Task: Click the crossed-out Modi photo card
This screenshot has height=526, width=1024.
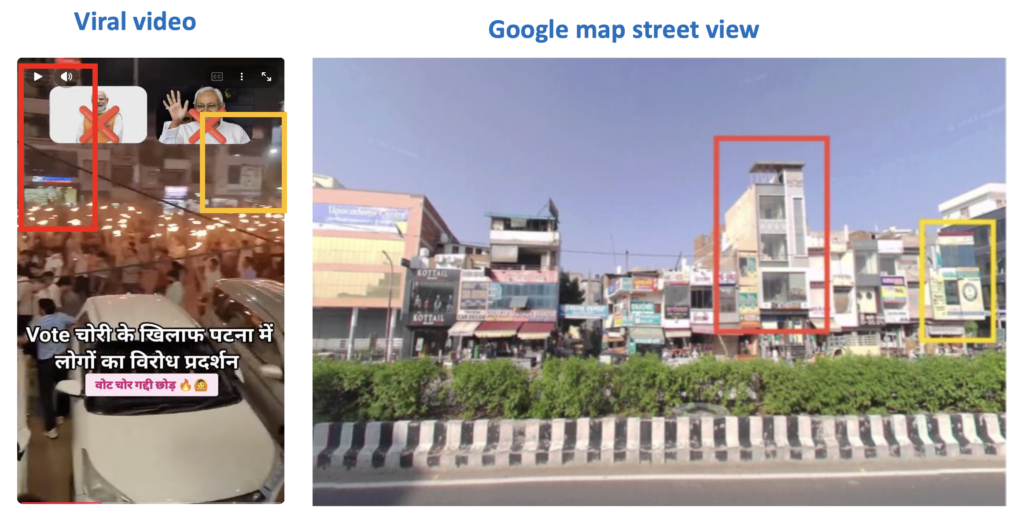Action: (x=98, y=114)
